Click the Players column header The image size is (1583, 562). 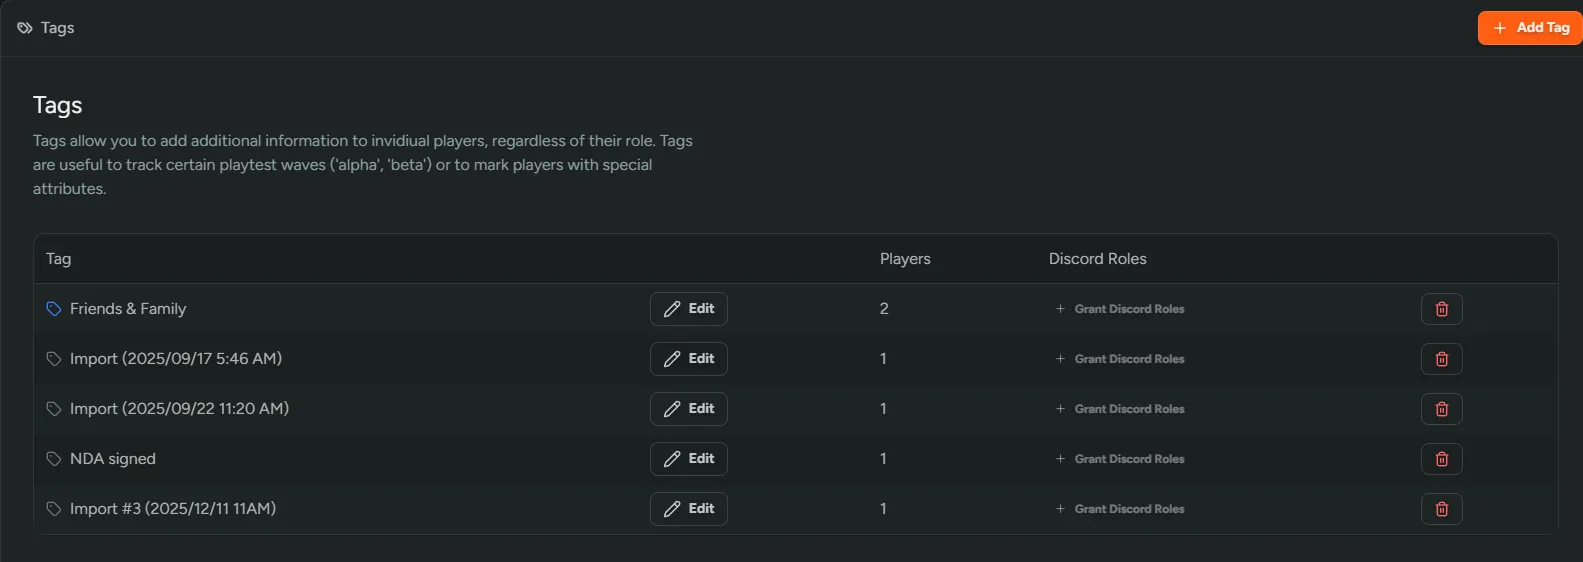tap(904, 259)
